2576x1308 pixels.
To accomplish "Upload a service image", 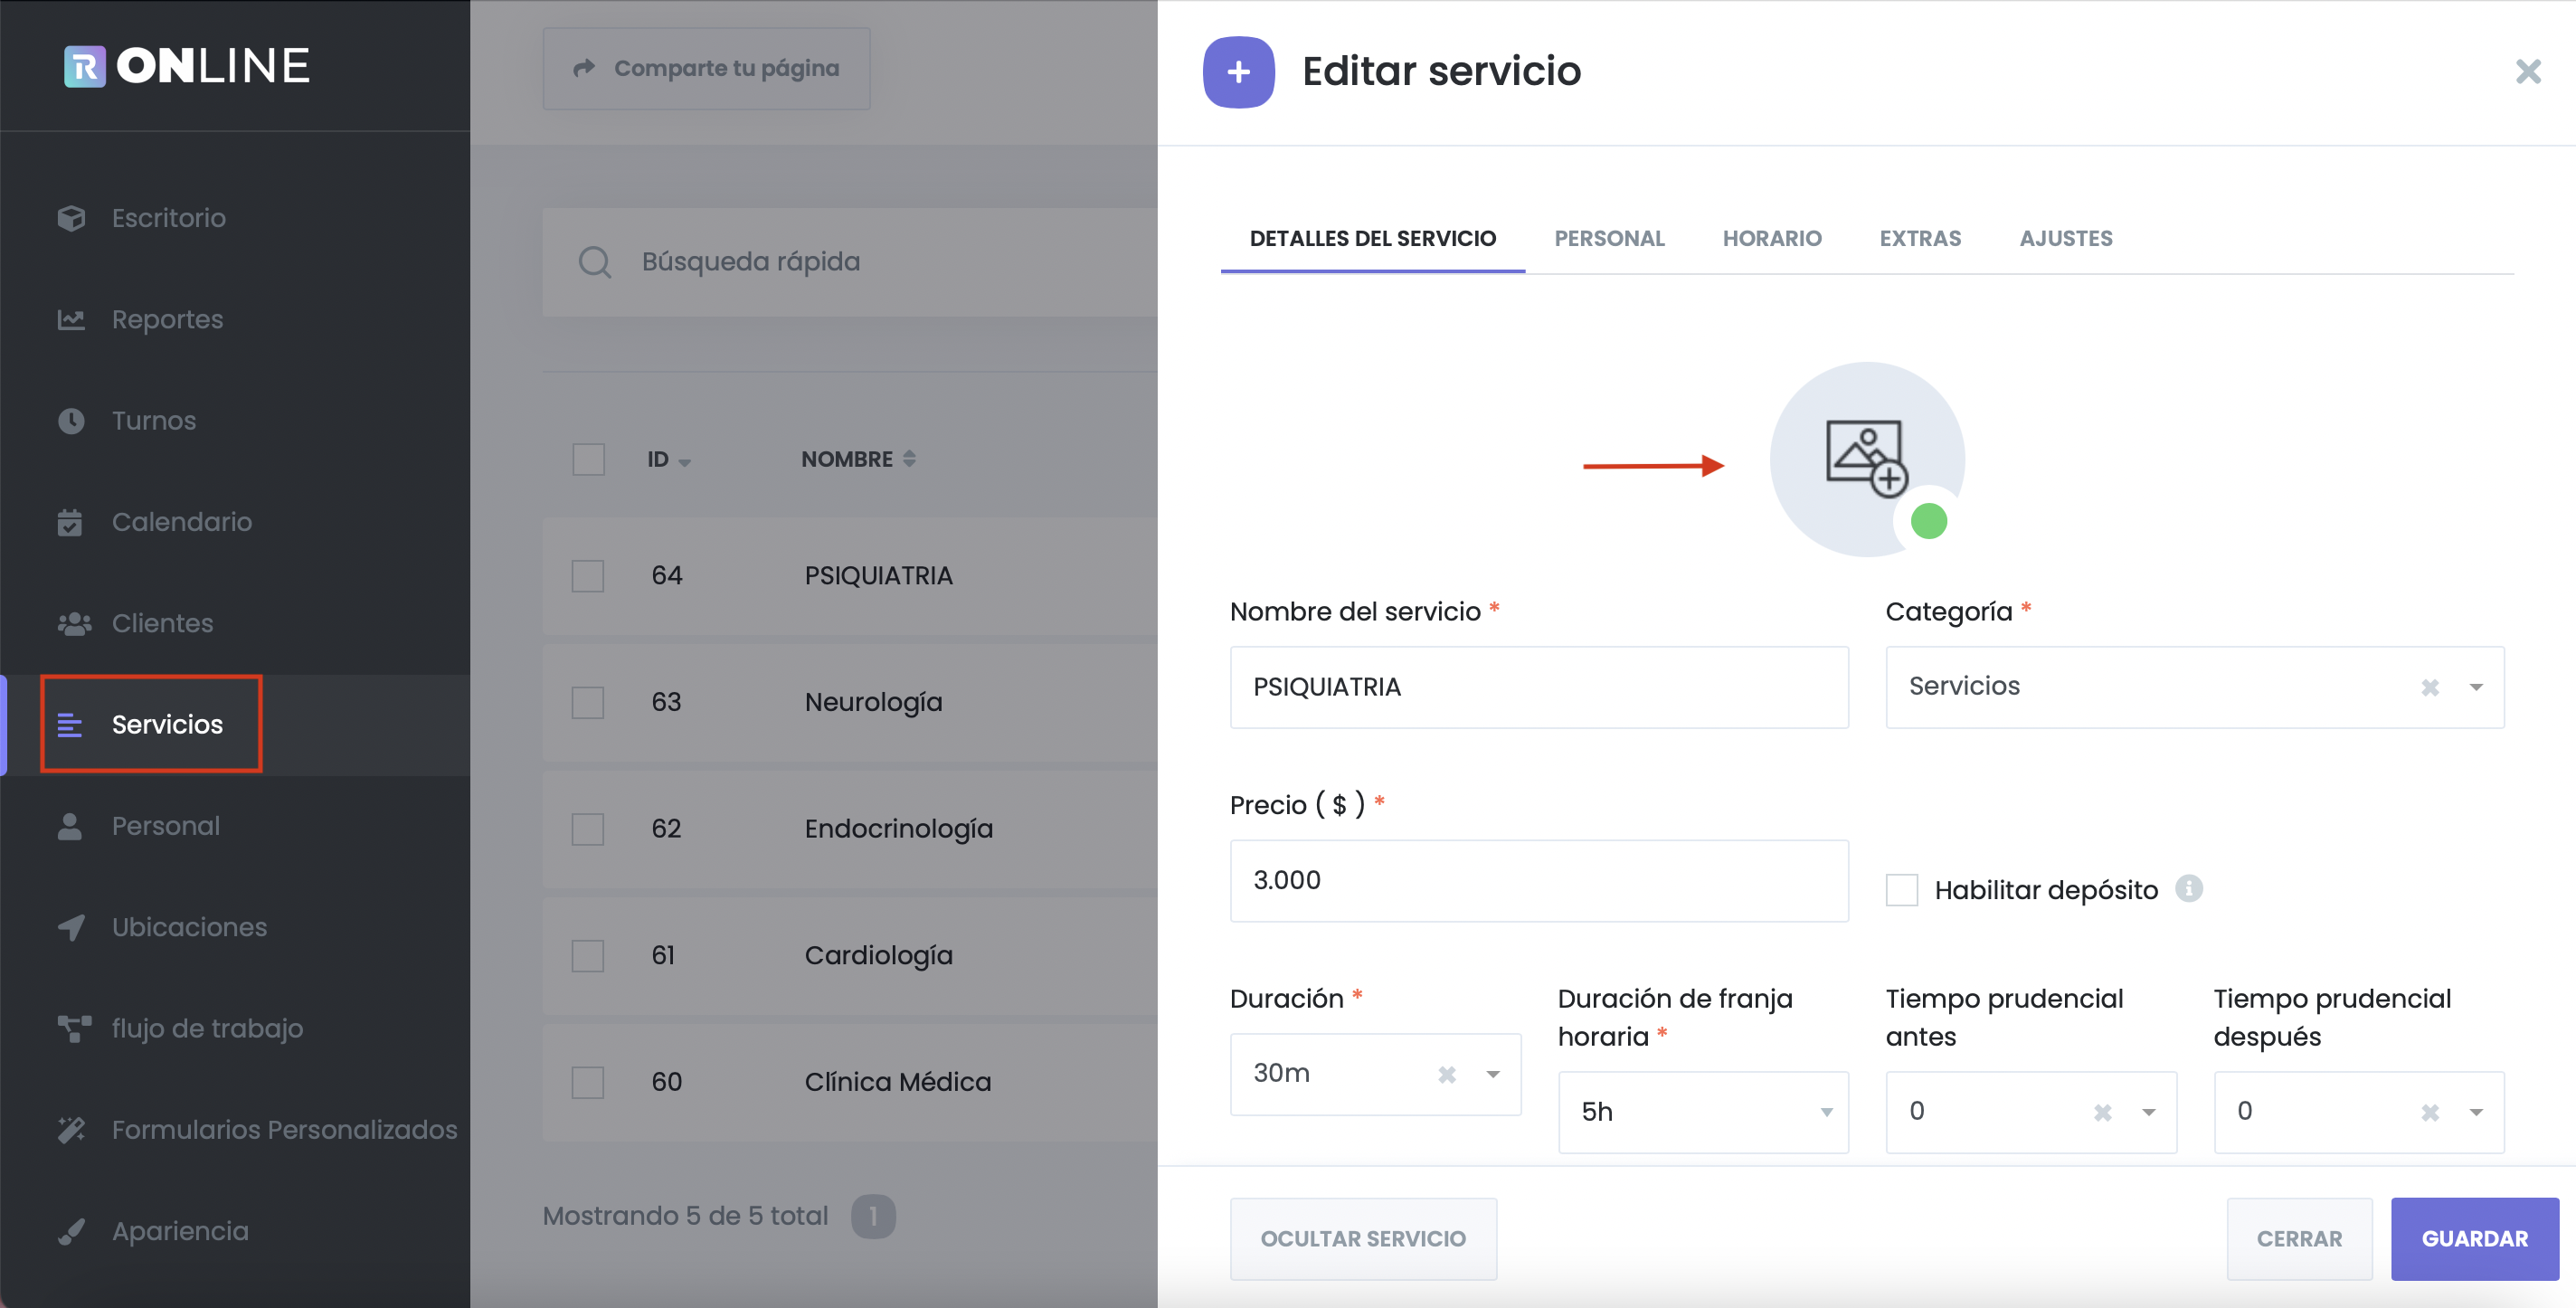I will tap(1866, 459).
